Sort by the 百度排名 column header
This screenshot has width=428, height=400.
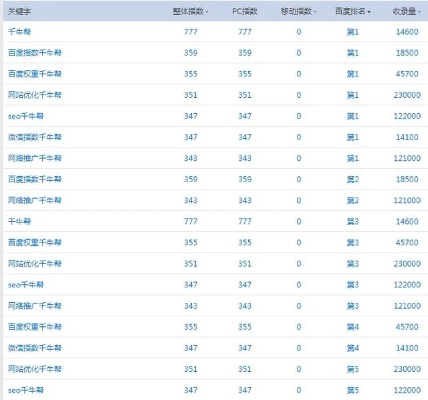353,11
